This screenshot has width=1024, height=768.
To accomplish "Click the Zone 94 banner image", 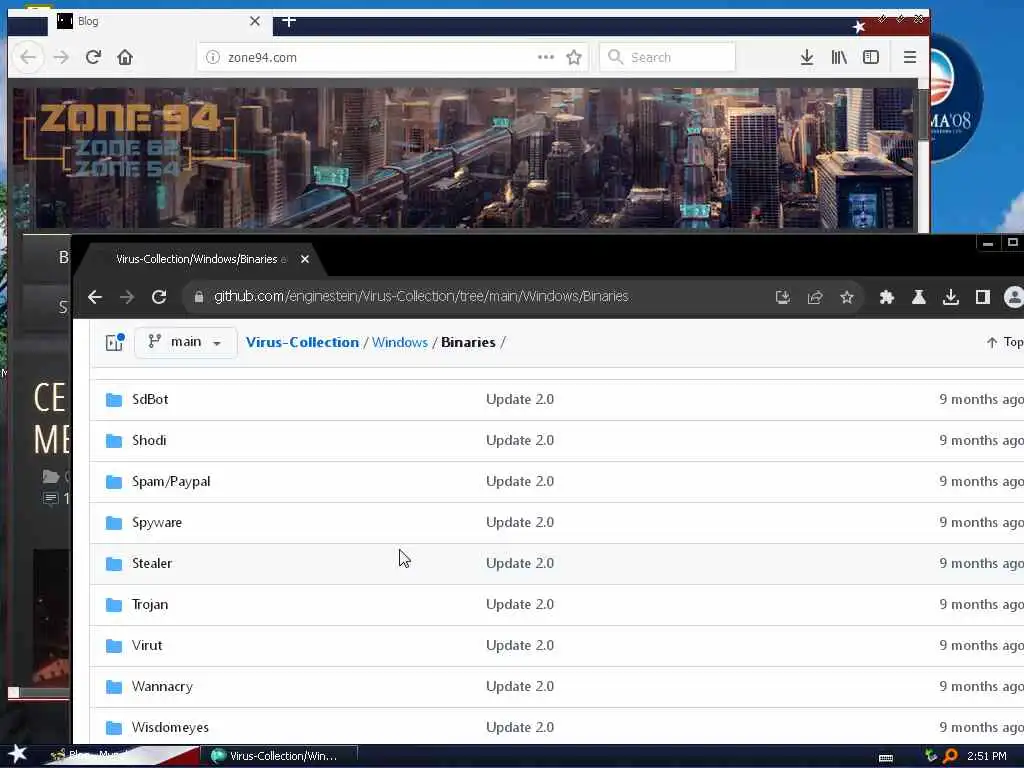I will [464, 157].
